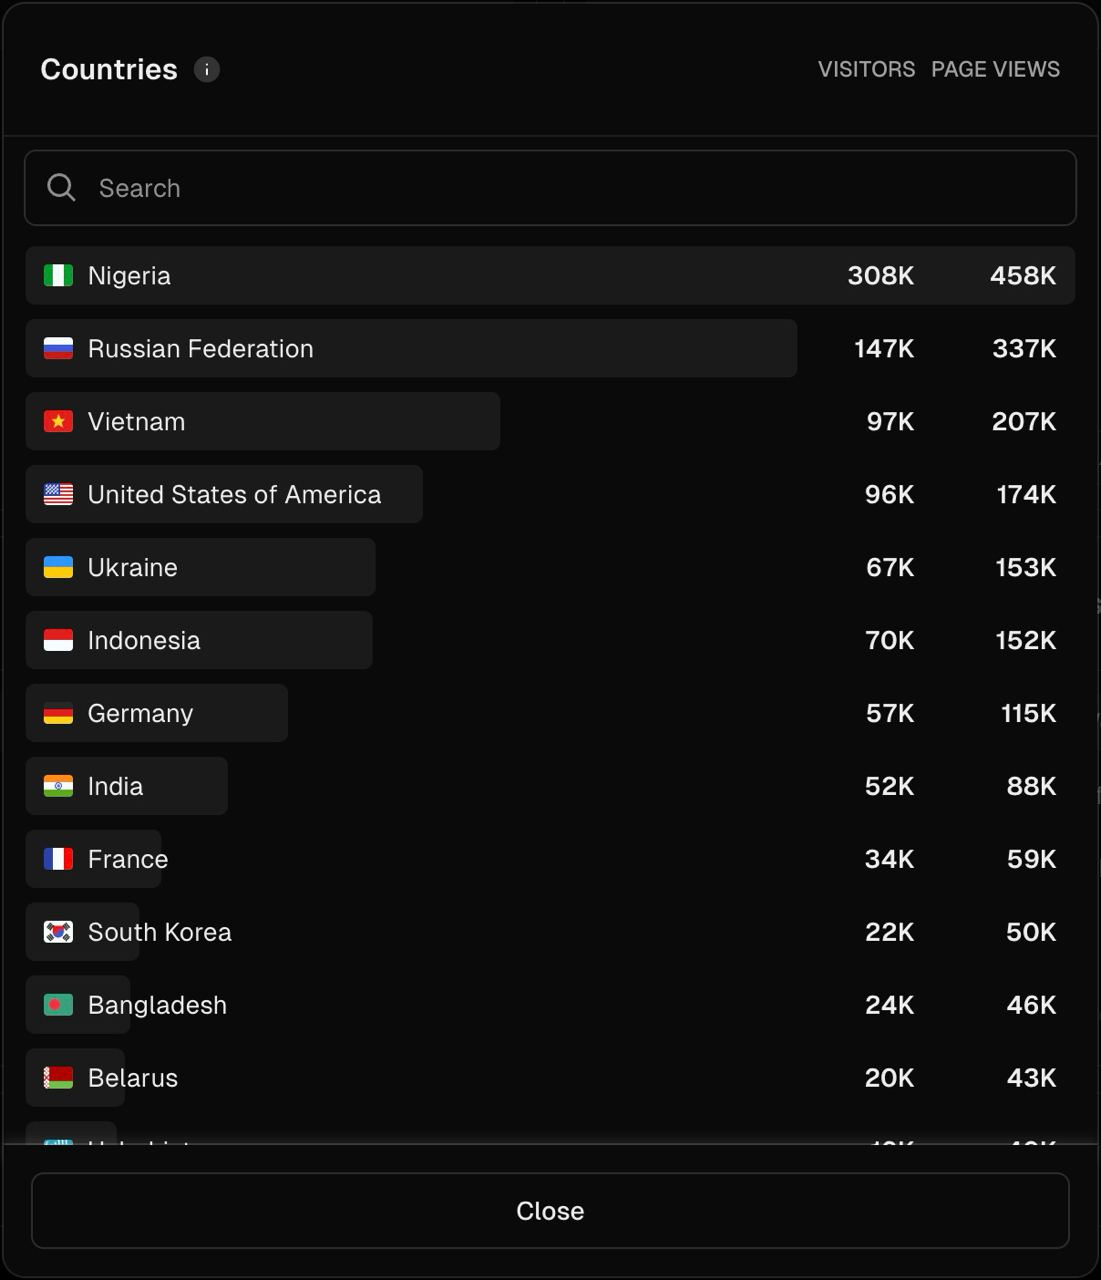The height and width of the screenshot is (1280, 1101).
Task: Focus the Search countries field
Action: click(x=550, y=188)
